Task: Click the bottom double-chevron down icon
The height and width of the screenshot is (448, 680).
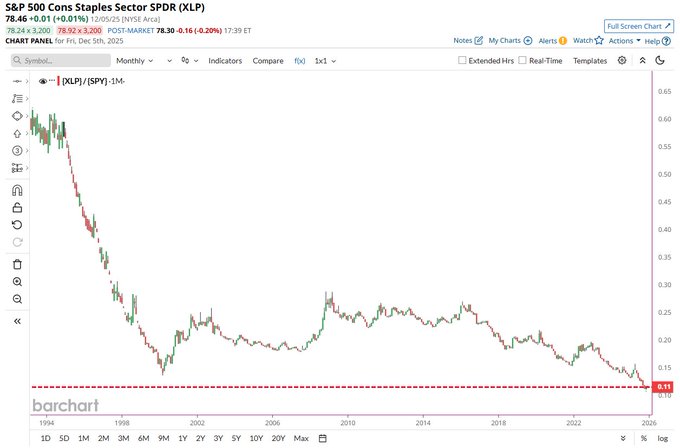Action: [623, 438]
